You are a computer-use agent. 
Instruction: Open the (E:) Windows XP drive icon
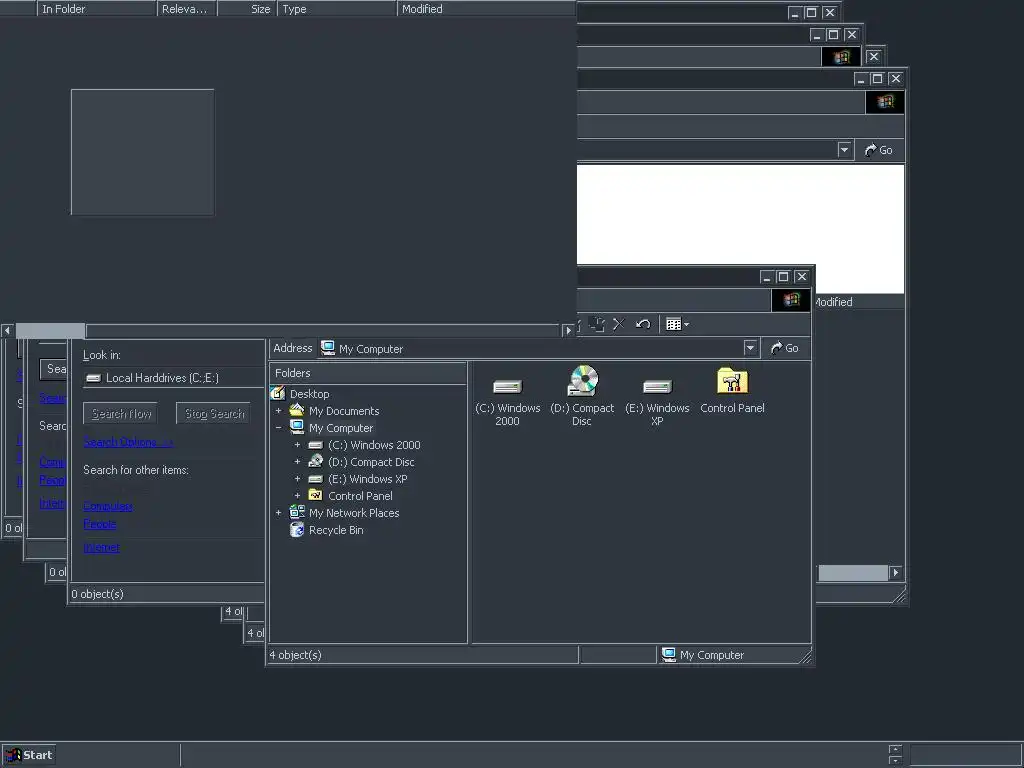pyautogui.click(x=657, y=396)
